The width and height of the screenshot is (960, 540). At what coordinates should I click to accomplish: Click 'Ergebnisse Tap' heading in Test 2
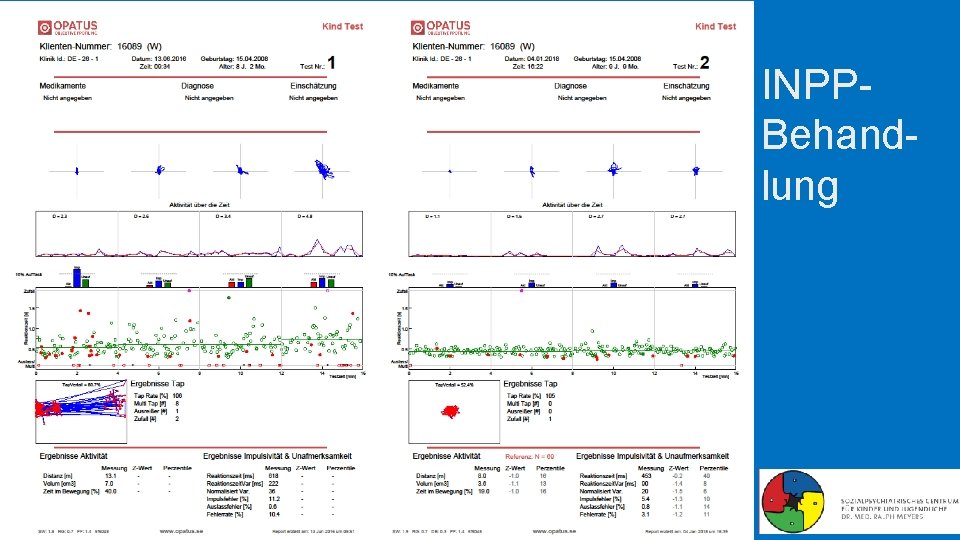(530, 384)
